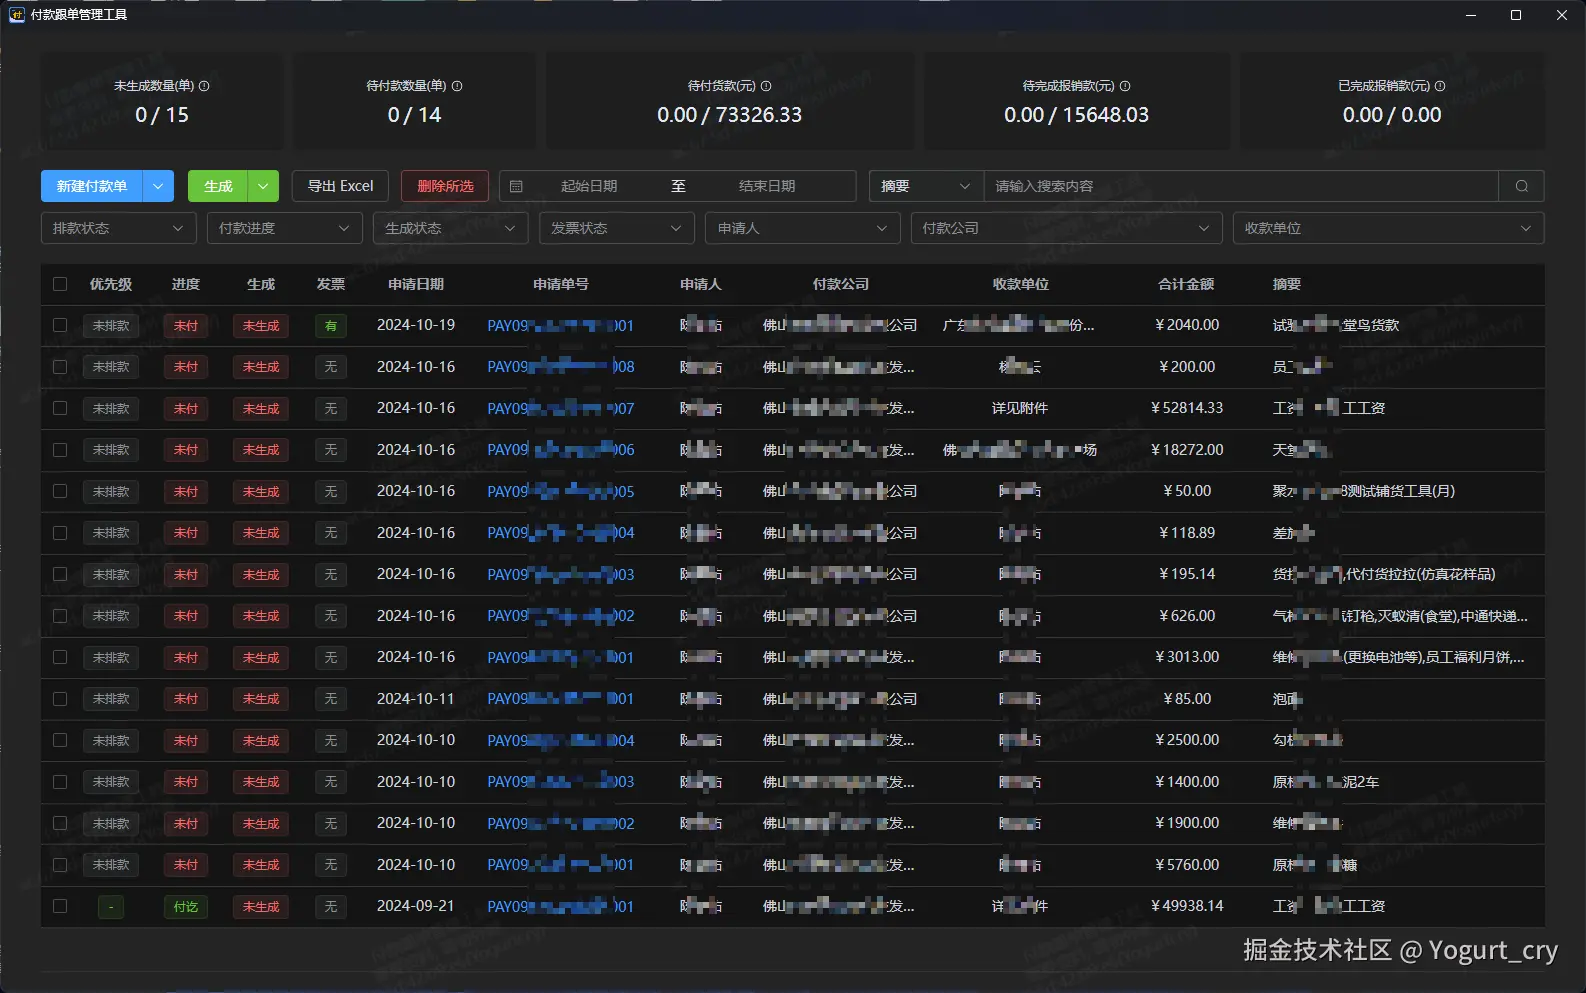The height and width of the screenshot is (993, 1586).
Task: Check the row with amount ¥2040.00
Action: click(x=60, y=325)
